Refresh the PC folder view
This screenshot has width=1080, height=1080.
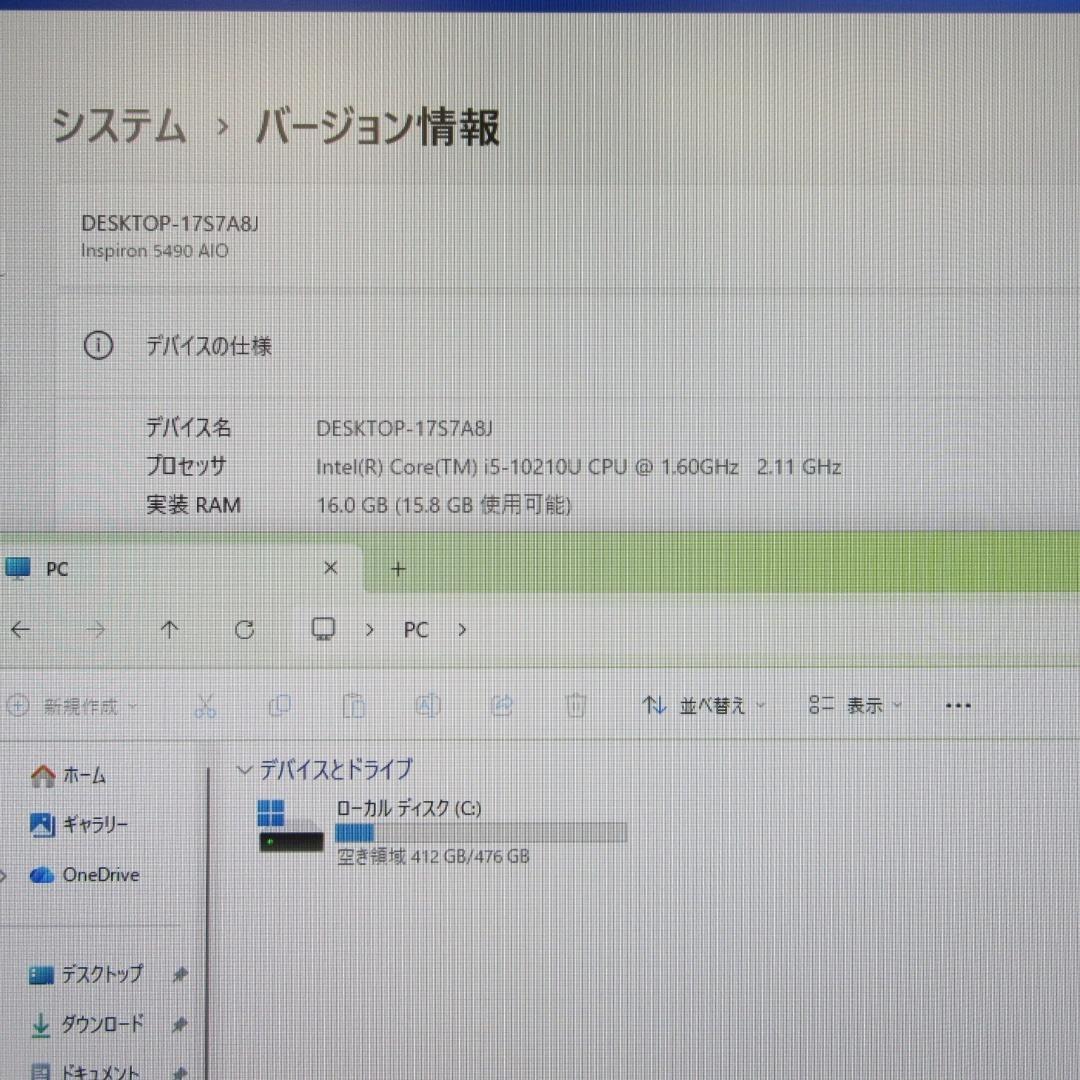click(x=245, y=629)
